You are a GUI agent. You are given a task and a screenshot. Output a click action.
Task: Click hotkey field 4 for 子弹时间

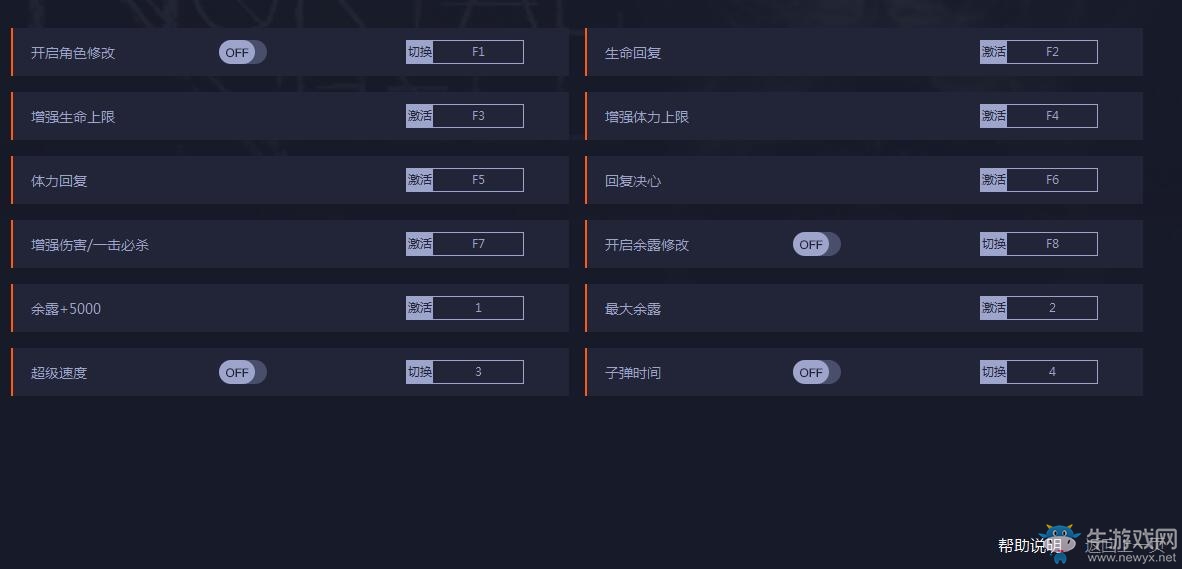click(1052, 372)
